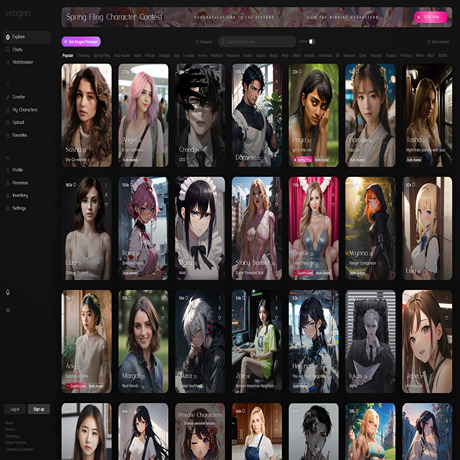Click the Log in button
The image size is (460, 460).
tap(15, 409)
